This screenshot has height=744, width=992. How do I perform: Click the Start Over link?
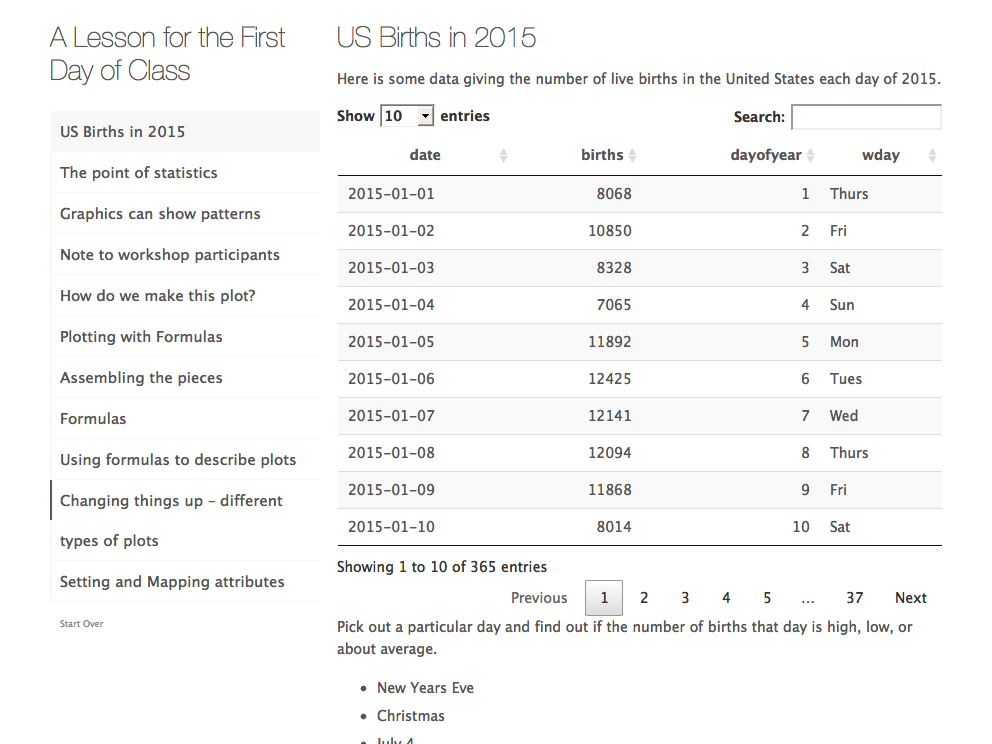(81, 624)
